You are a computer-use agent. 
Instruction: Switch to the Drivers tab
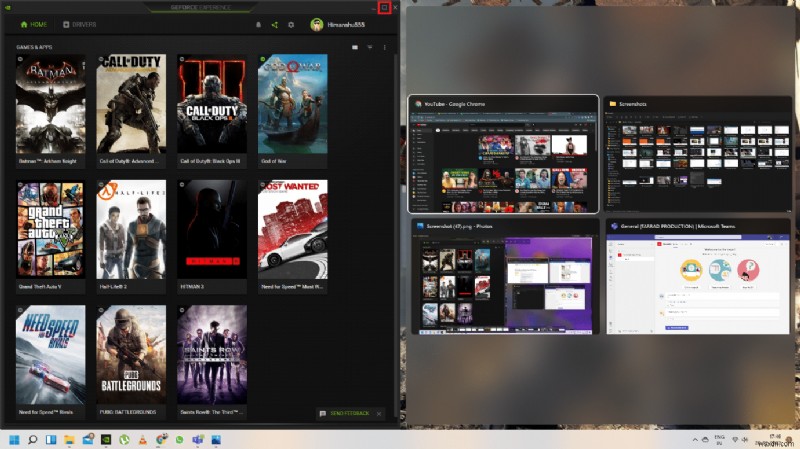(x=79, y=24)
